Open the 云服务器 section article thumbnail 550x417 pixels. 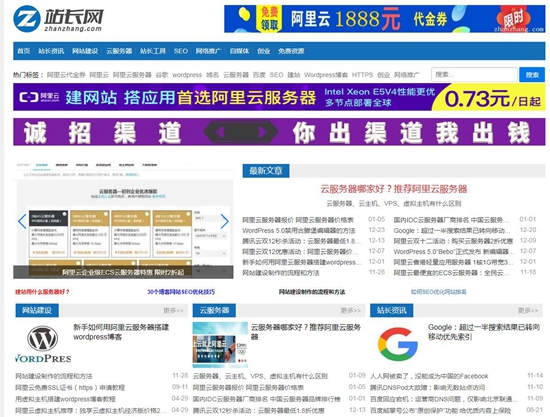(220, 344)
